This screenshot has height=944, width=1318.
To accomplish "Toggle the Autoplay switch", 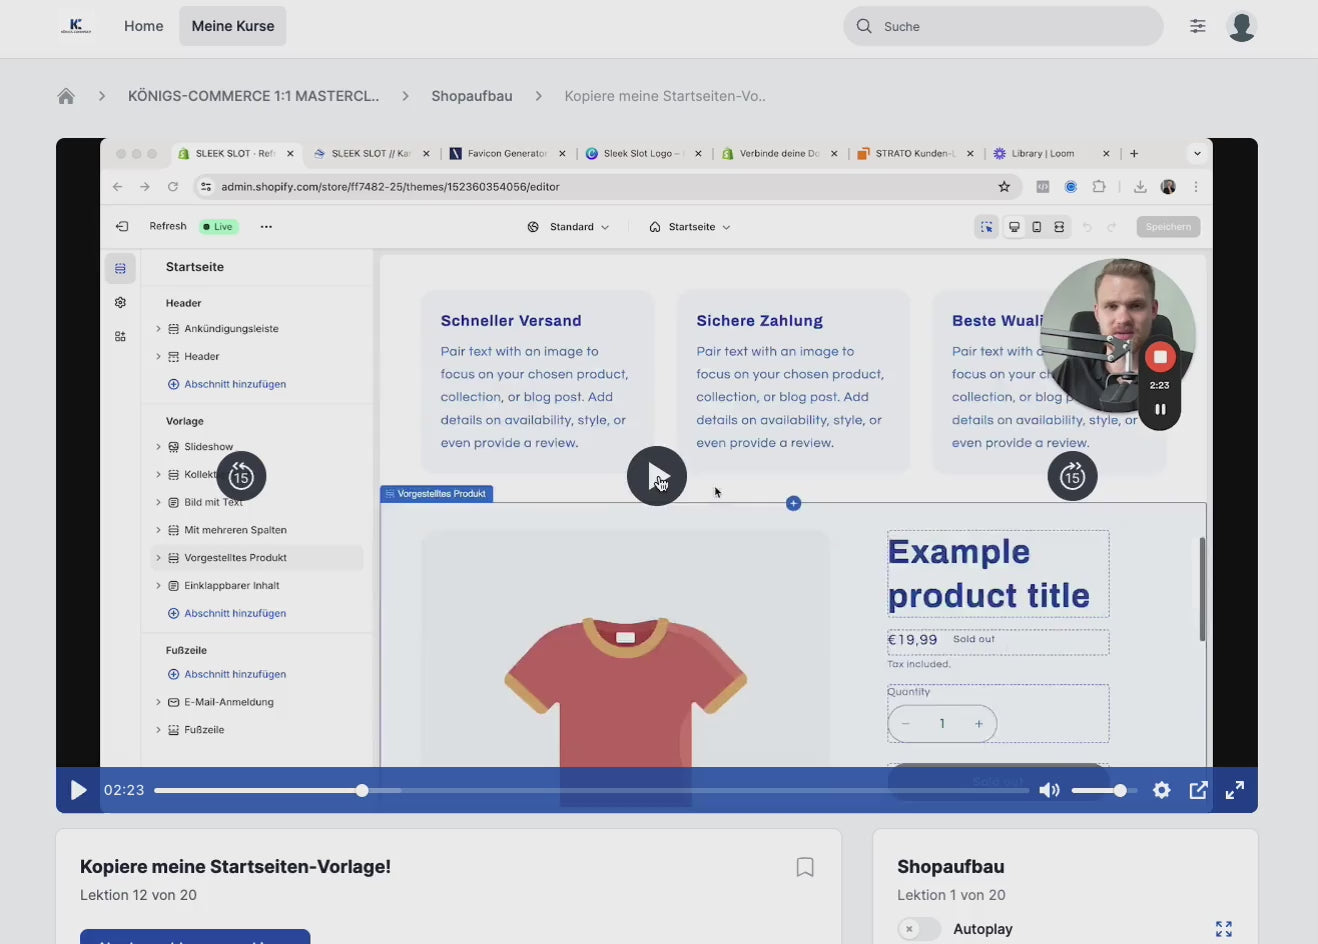I will point(918,929).
